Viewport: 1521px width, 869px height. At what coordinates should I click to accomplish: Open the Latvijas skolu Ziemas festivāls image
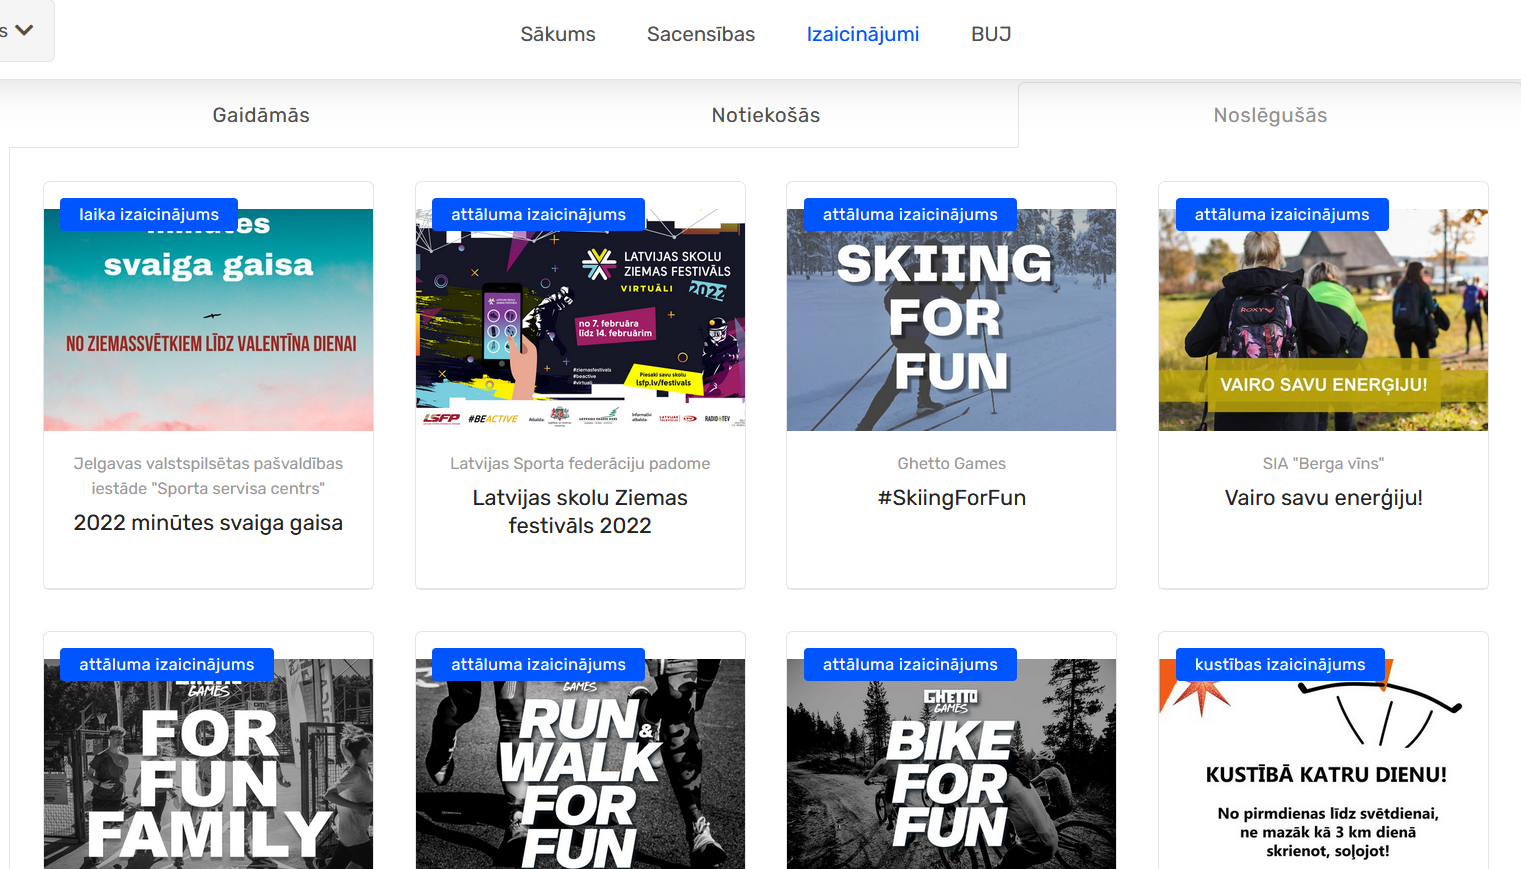(x=580, y=320)
